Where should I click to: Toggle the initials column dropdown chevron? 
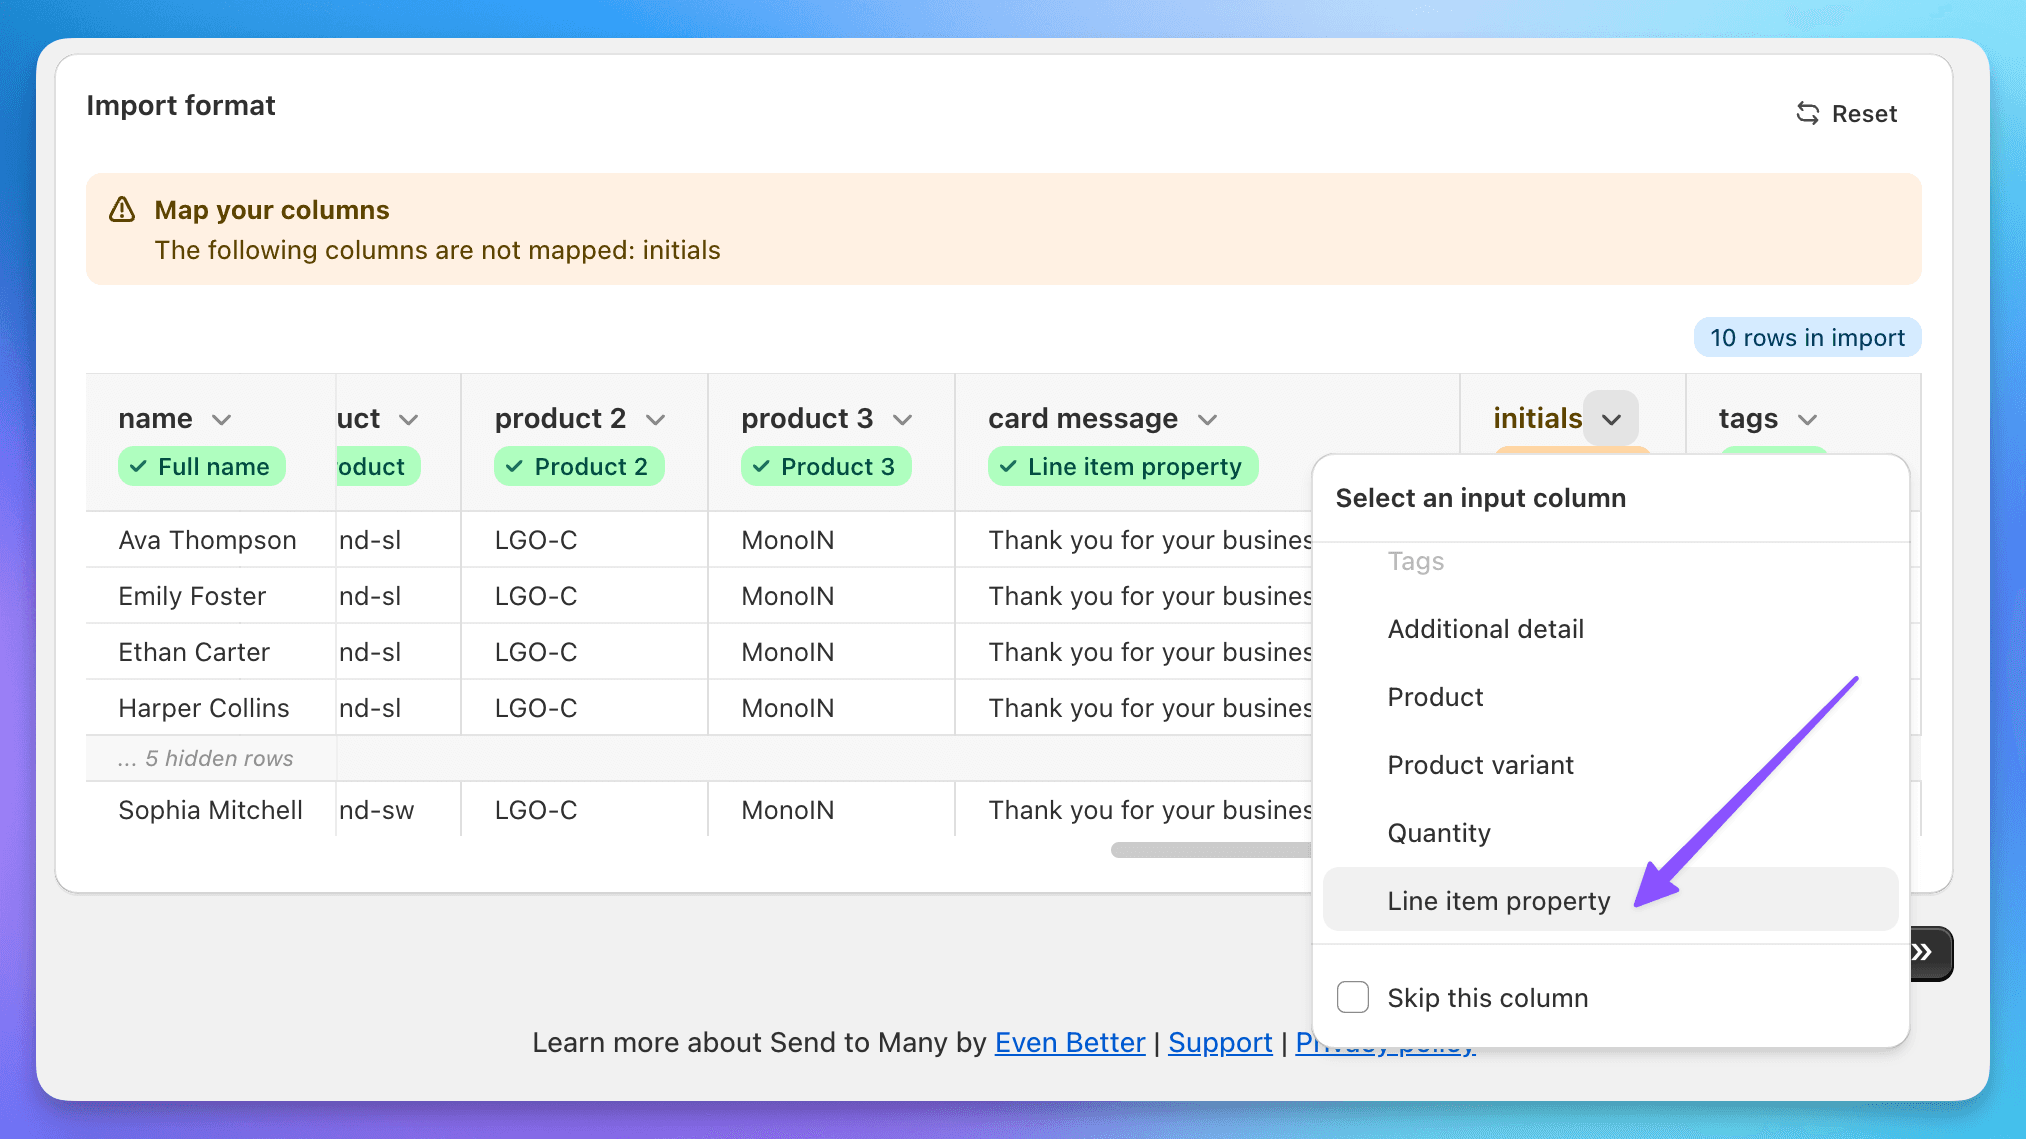point(1611,419)
